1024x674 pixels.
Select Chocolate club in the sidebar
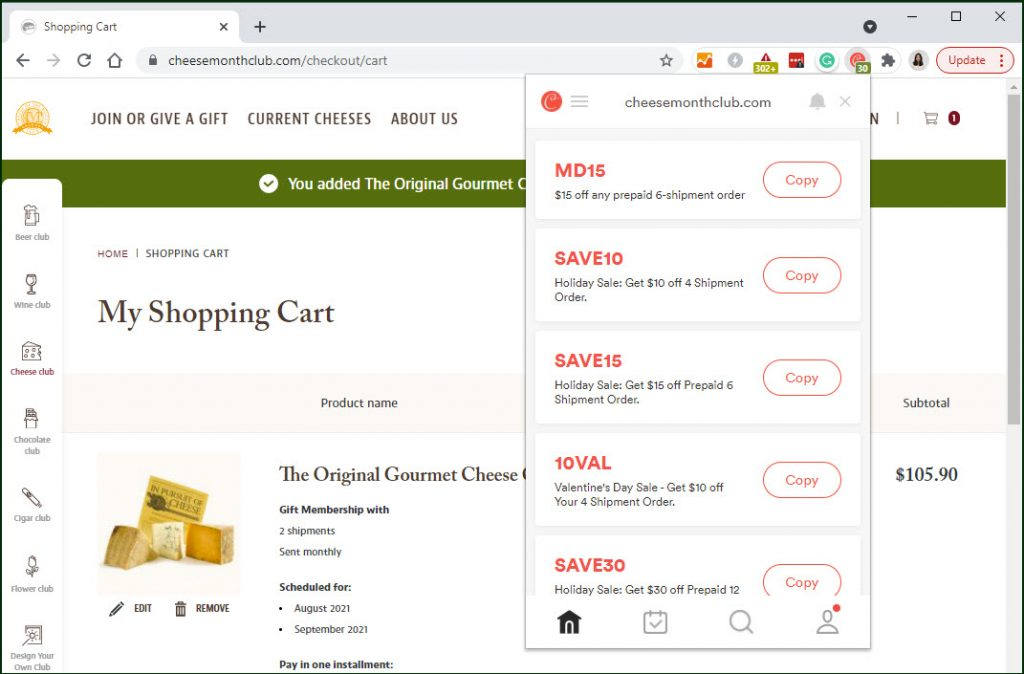pos(32,431)
